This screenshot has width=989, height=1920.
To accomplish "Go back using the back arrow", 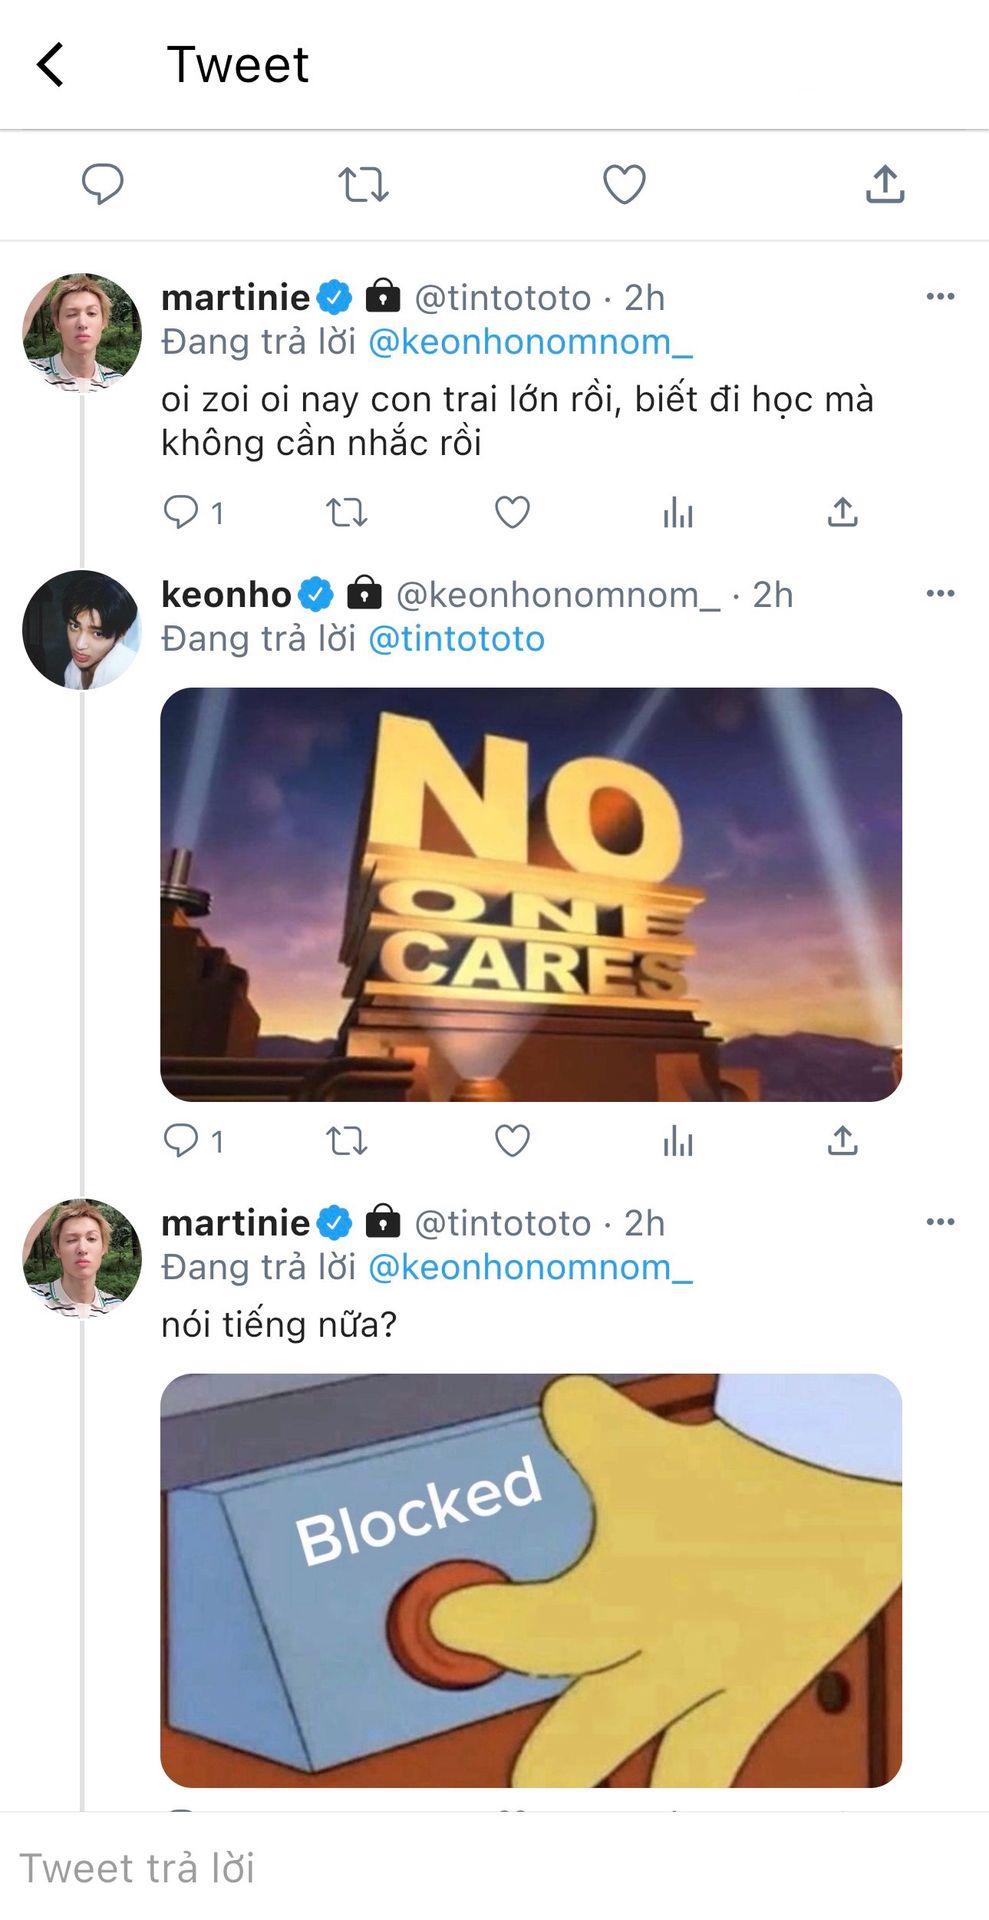I will [x=50, y=65].
